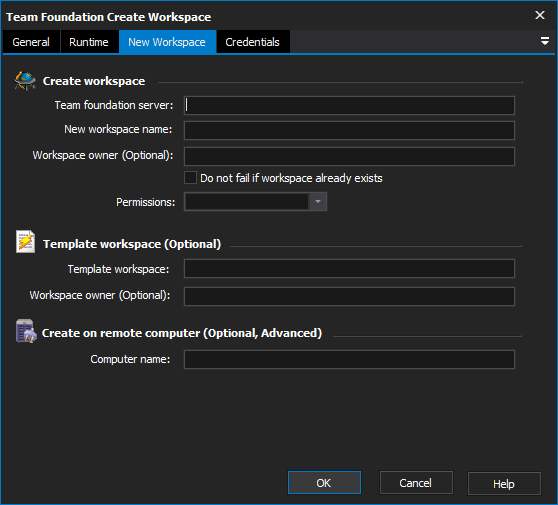This screenshot has width=558, height=505.
Task: Open Help for this action
Action: click(504, 483)
